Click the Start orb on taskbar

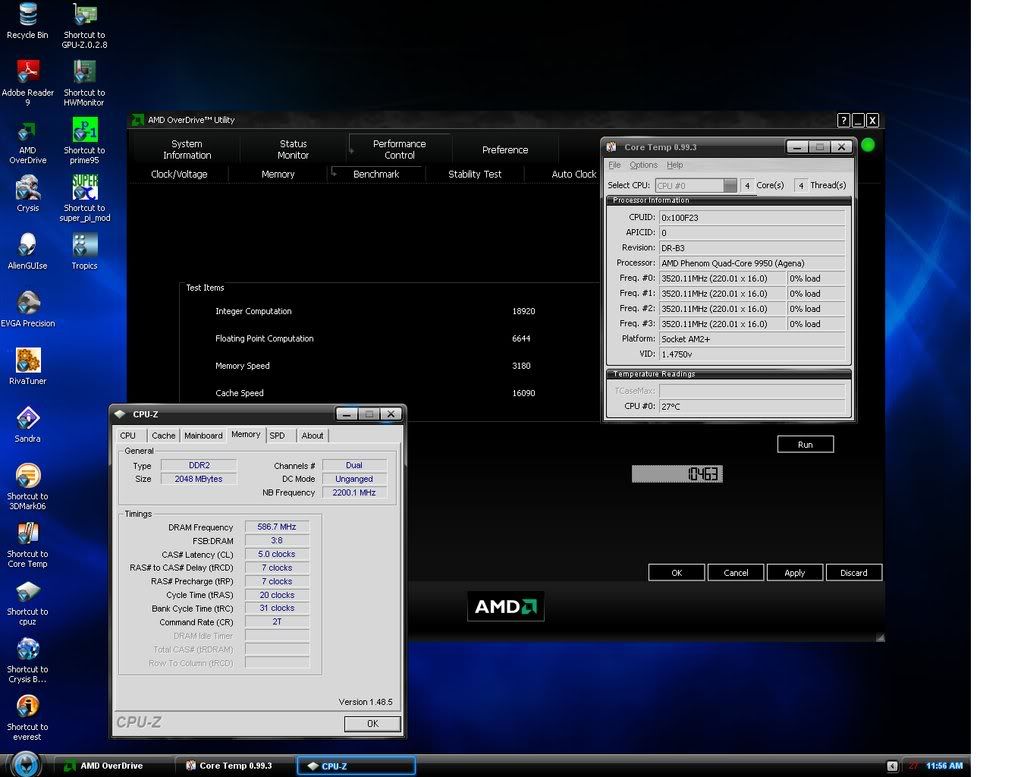pyautogui.click(x=27, y=765)
